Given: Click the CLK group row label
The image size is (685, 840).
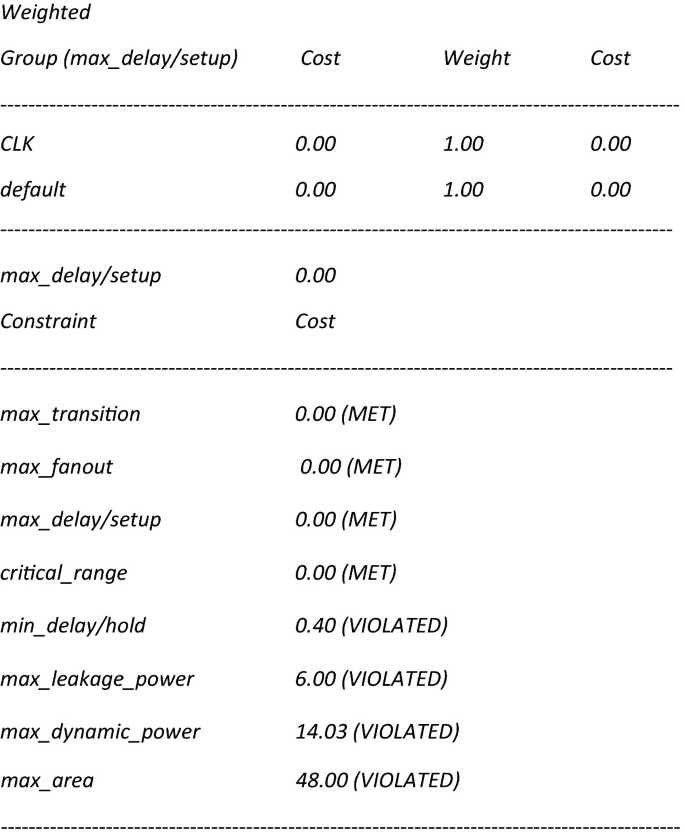Looking at the screenshot, I should pyautogui.click(x=17, y=144).
